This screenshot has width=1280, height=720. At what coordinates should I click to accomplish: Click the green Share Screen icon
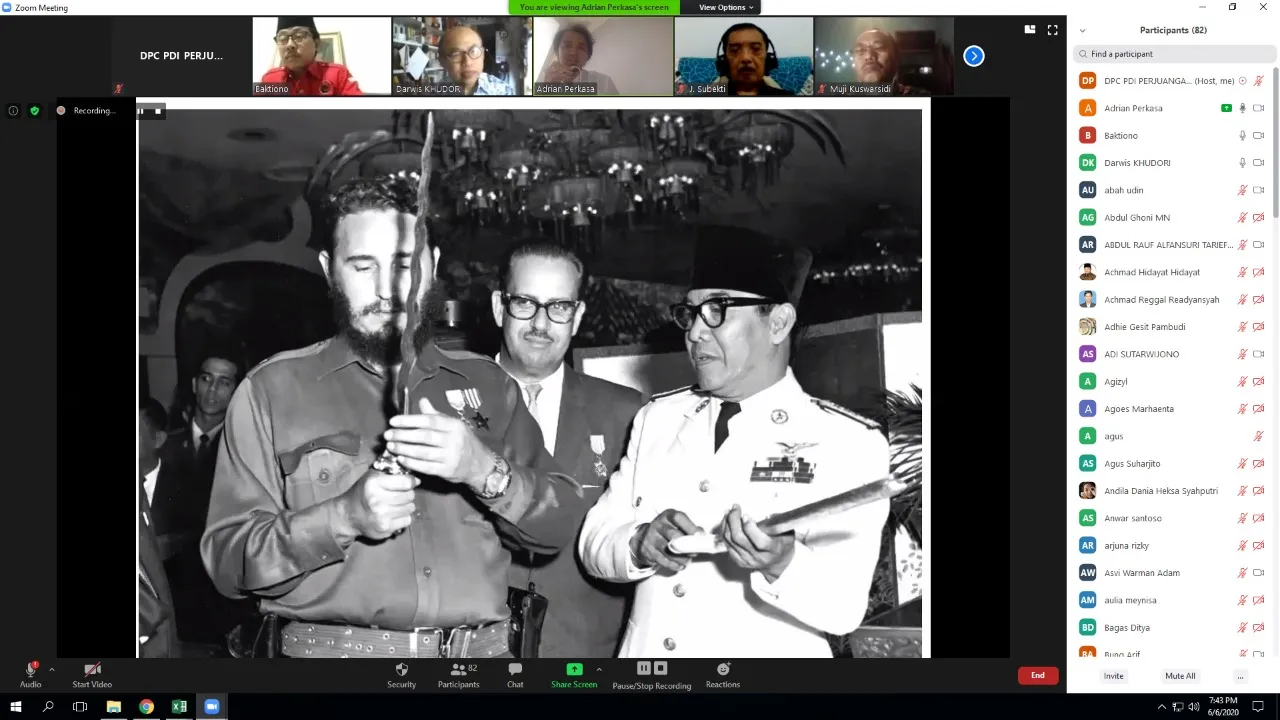pyautogui.click(x=574, y=669)
